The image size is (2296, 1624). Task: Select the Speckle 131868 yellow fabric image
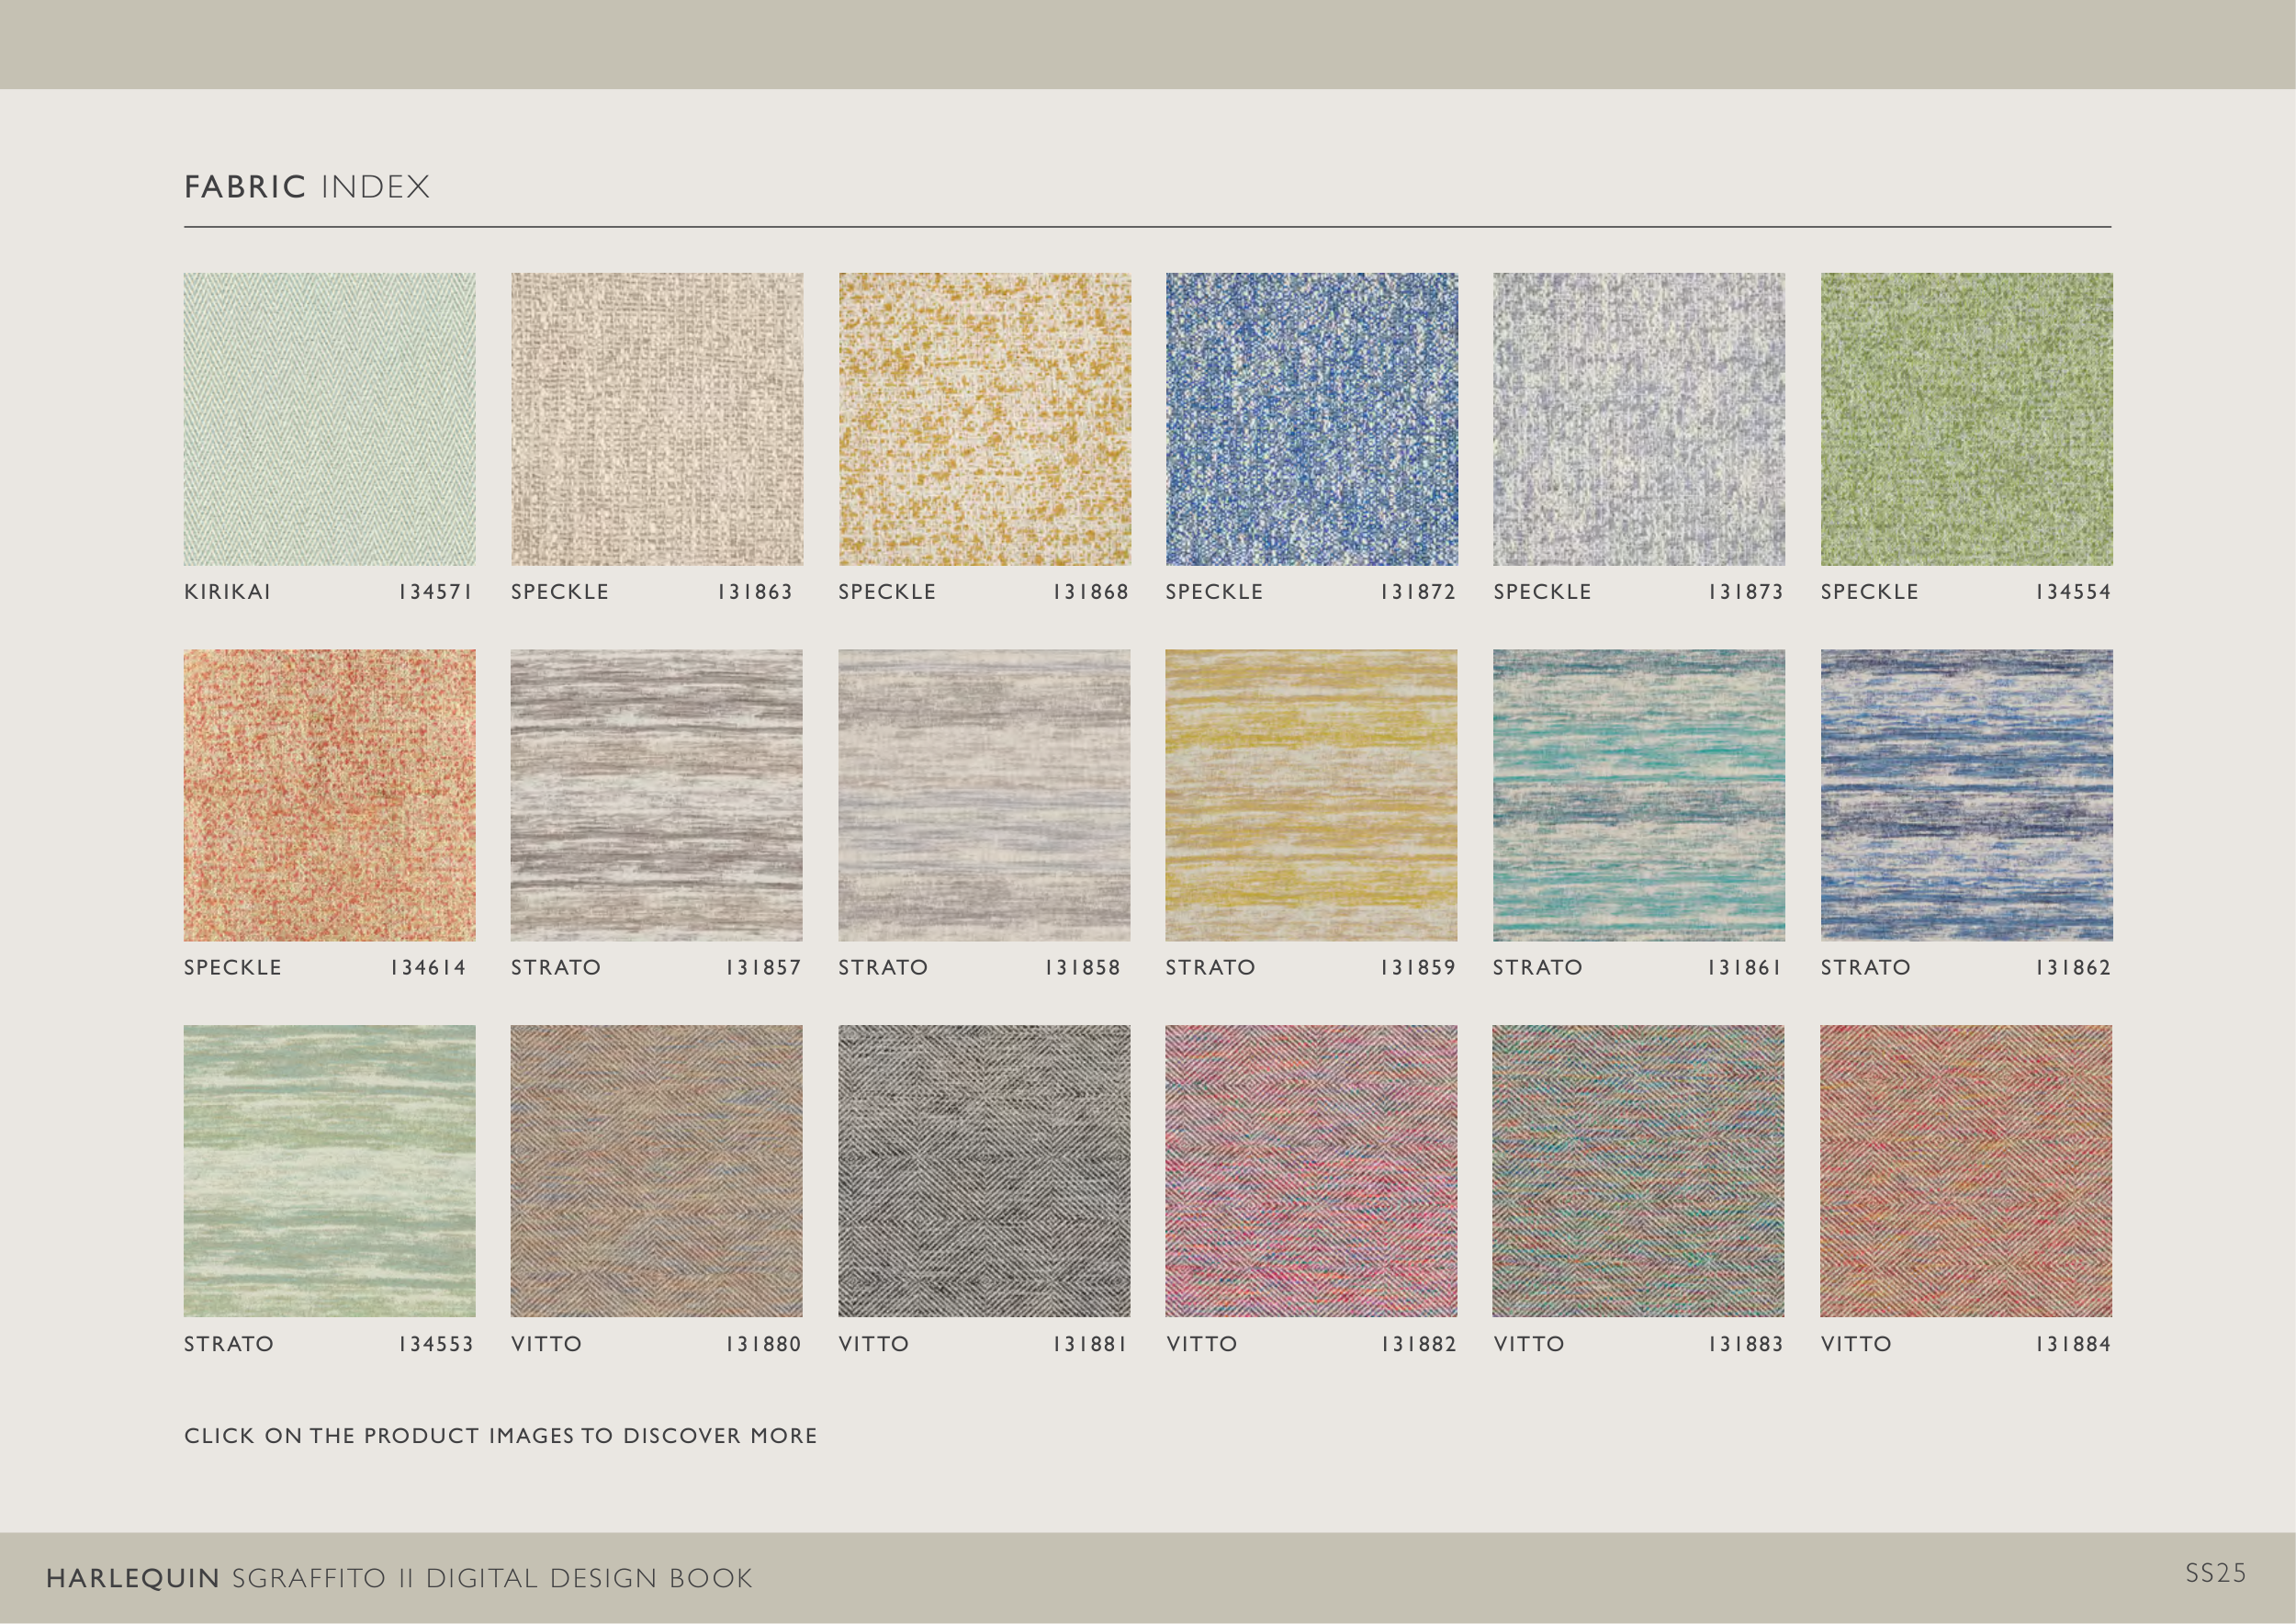(x=984, y=419)
